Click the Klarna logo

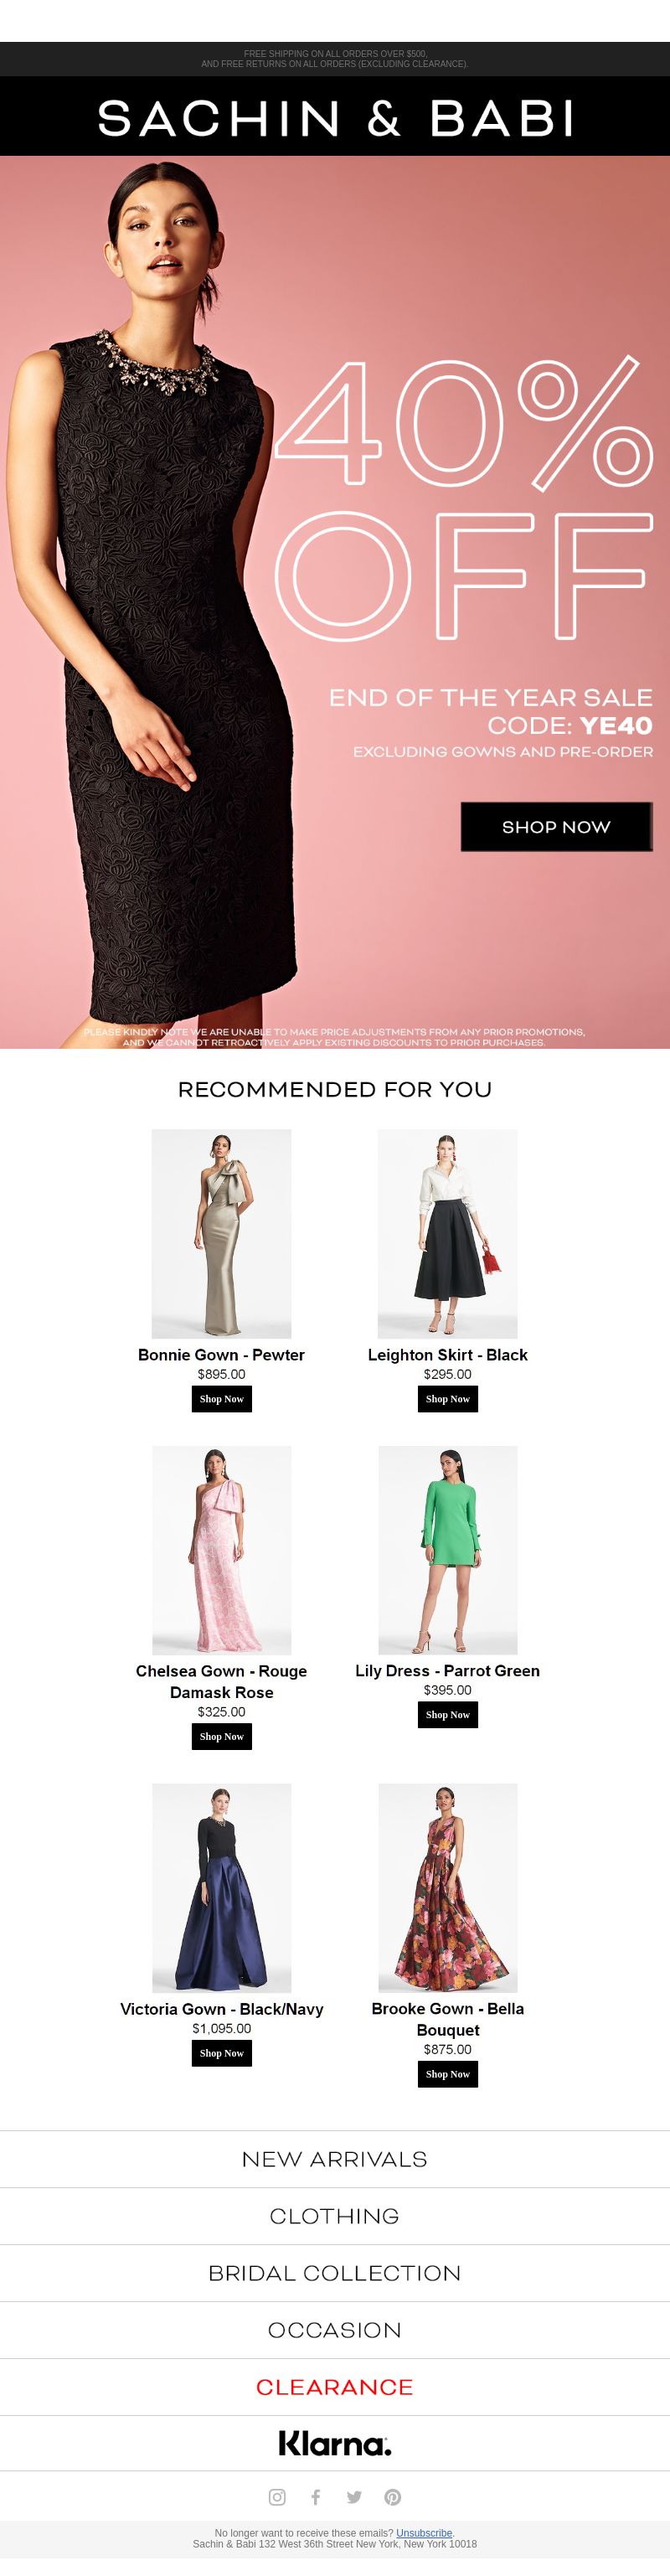coord(335,2442)
